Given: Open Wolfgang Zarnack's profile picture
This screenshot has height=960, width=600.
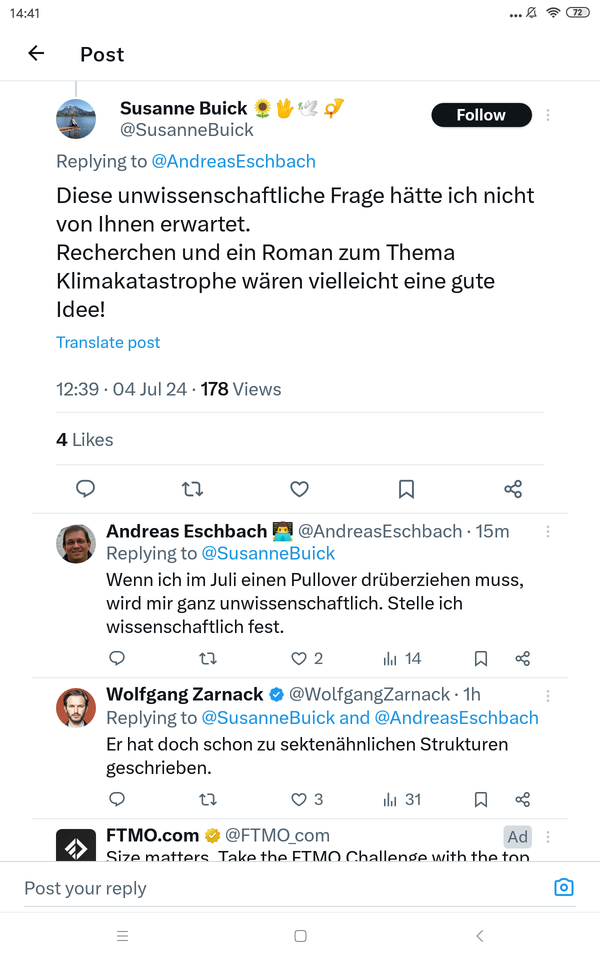Looking at the screenshot, I should click(76, 708).
